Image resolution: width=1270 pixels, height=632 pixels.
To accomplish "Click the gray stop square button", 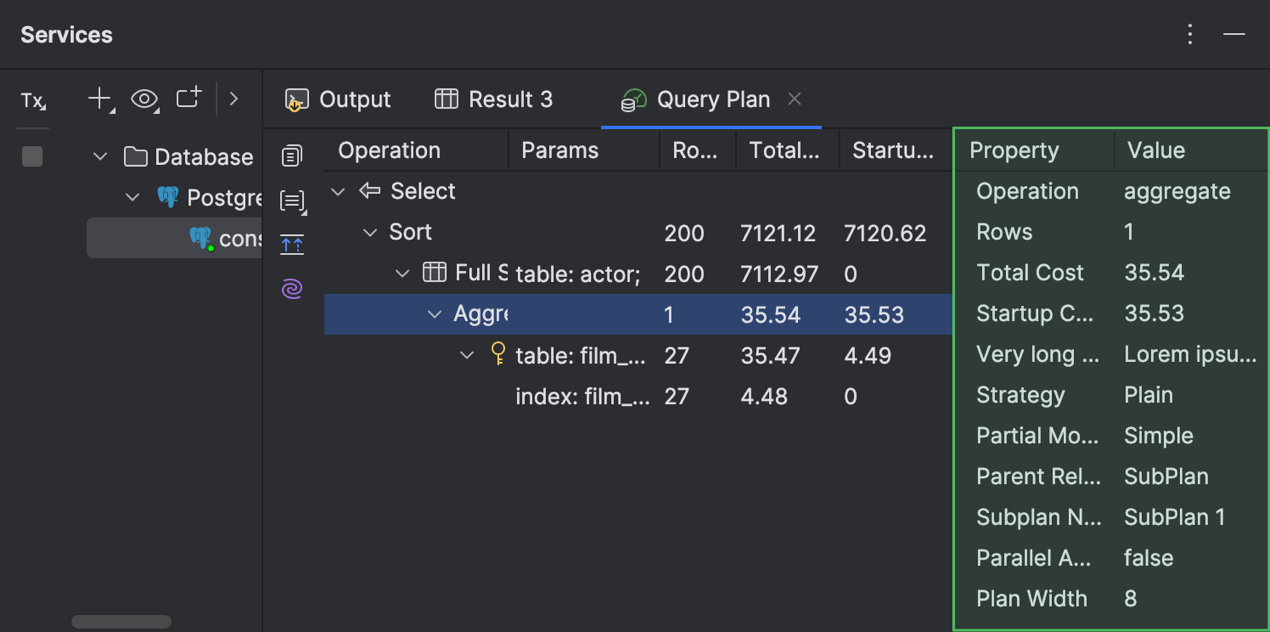I will (33, 156).
